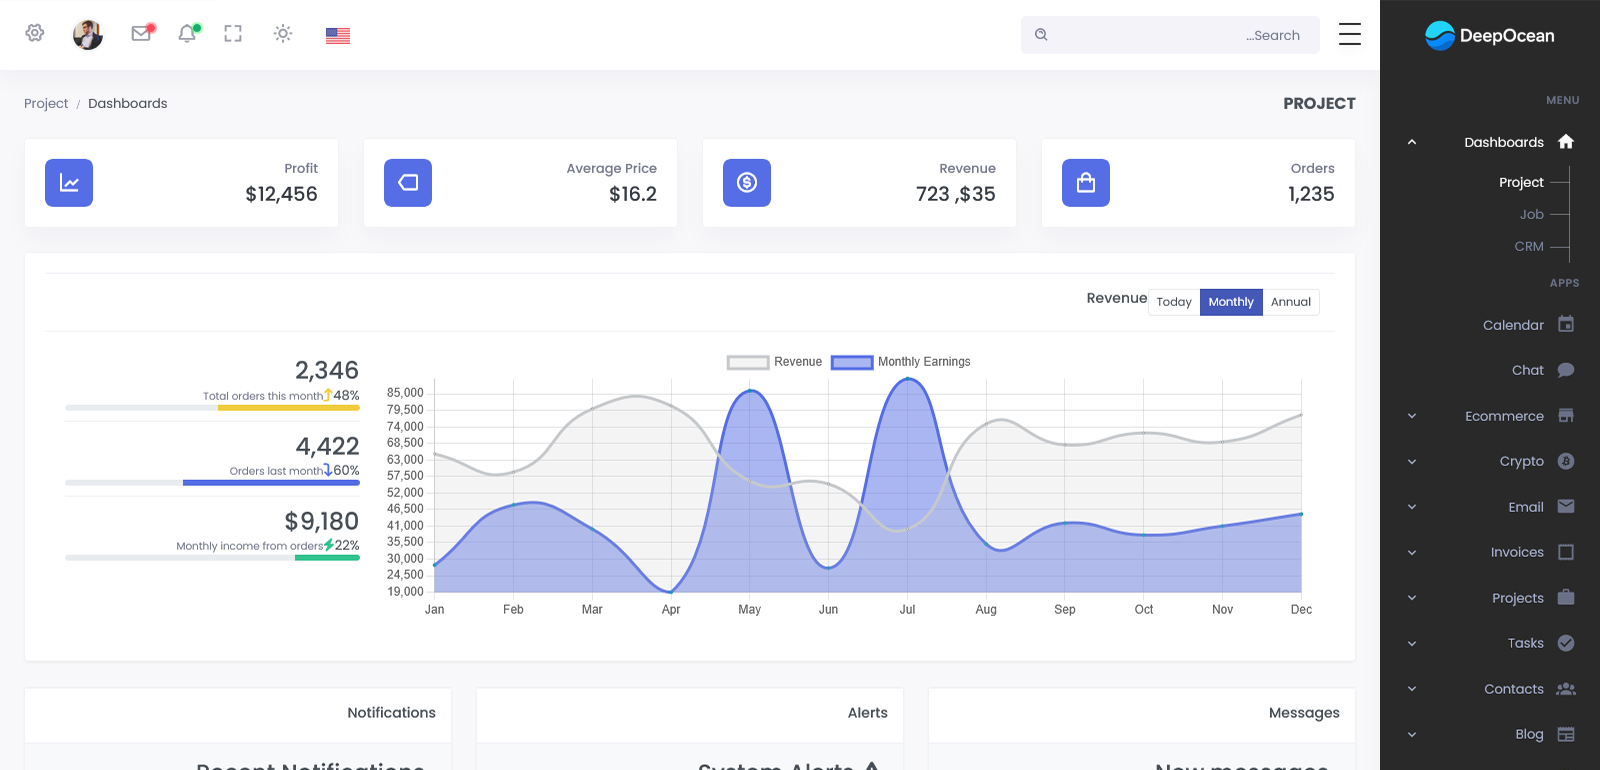Viewport: 1600px width, 770px height.
Task: Click the Orders shopping bag icon
Action: pyautogui.click(x=1086, y=183)
